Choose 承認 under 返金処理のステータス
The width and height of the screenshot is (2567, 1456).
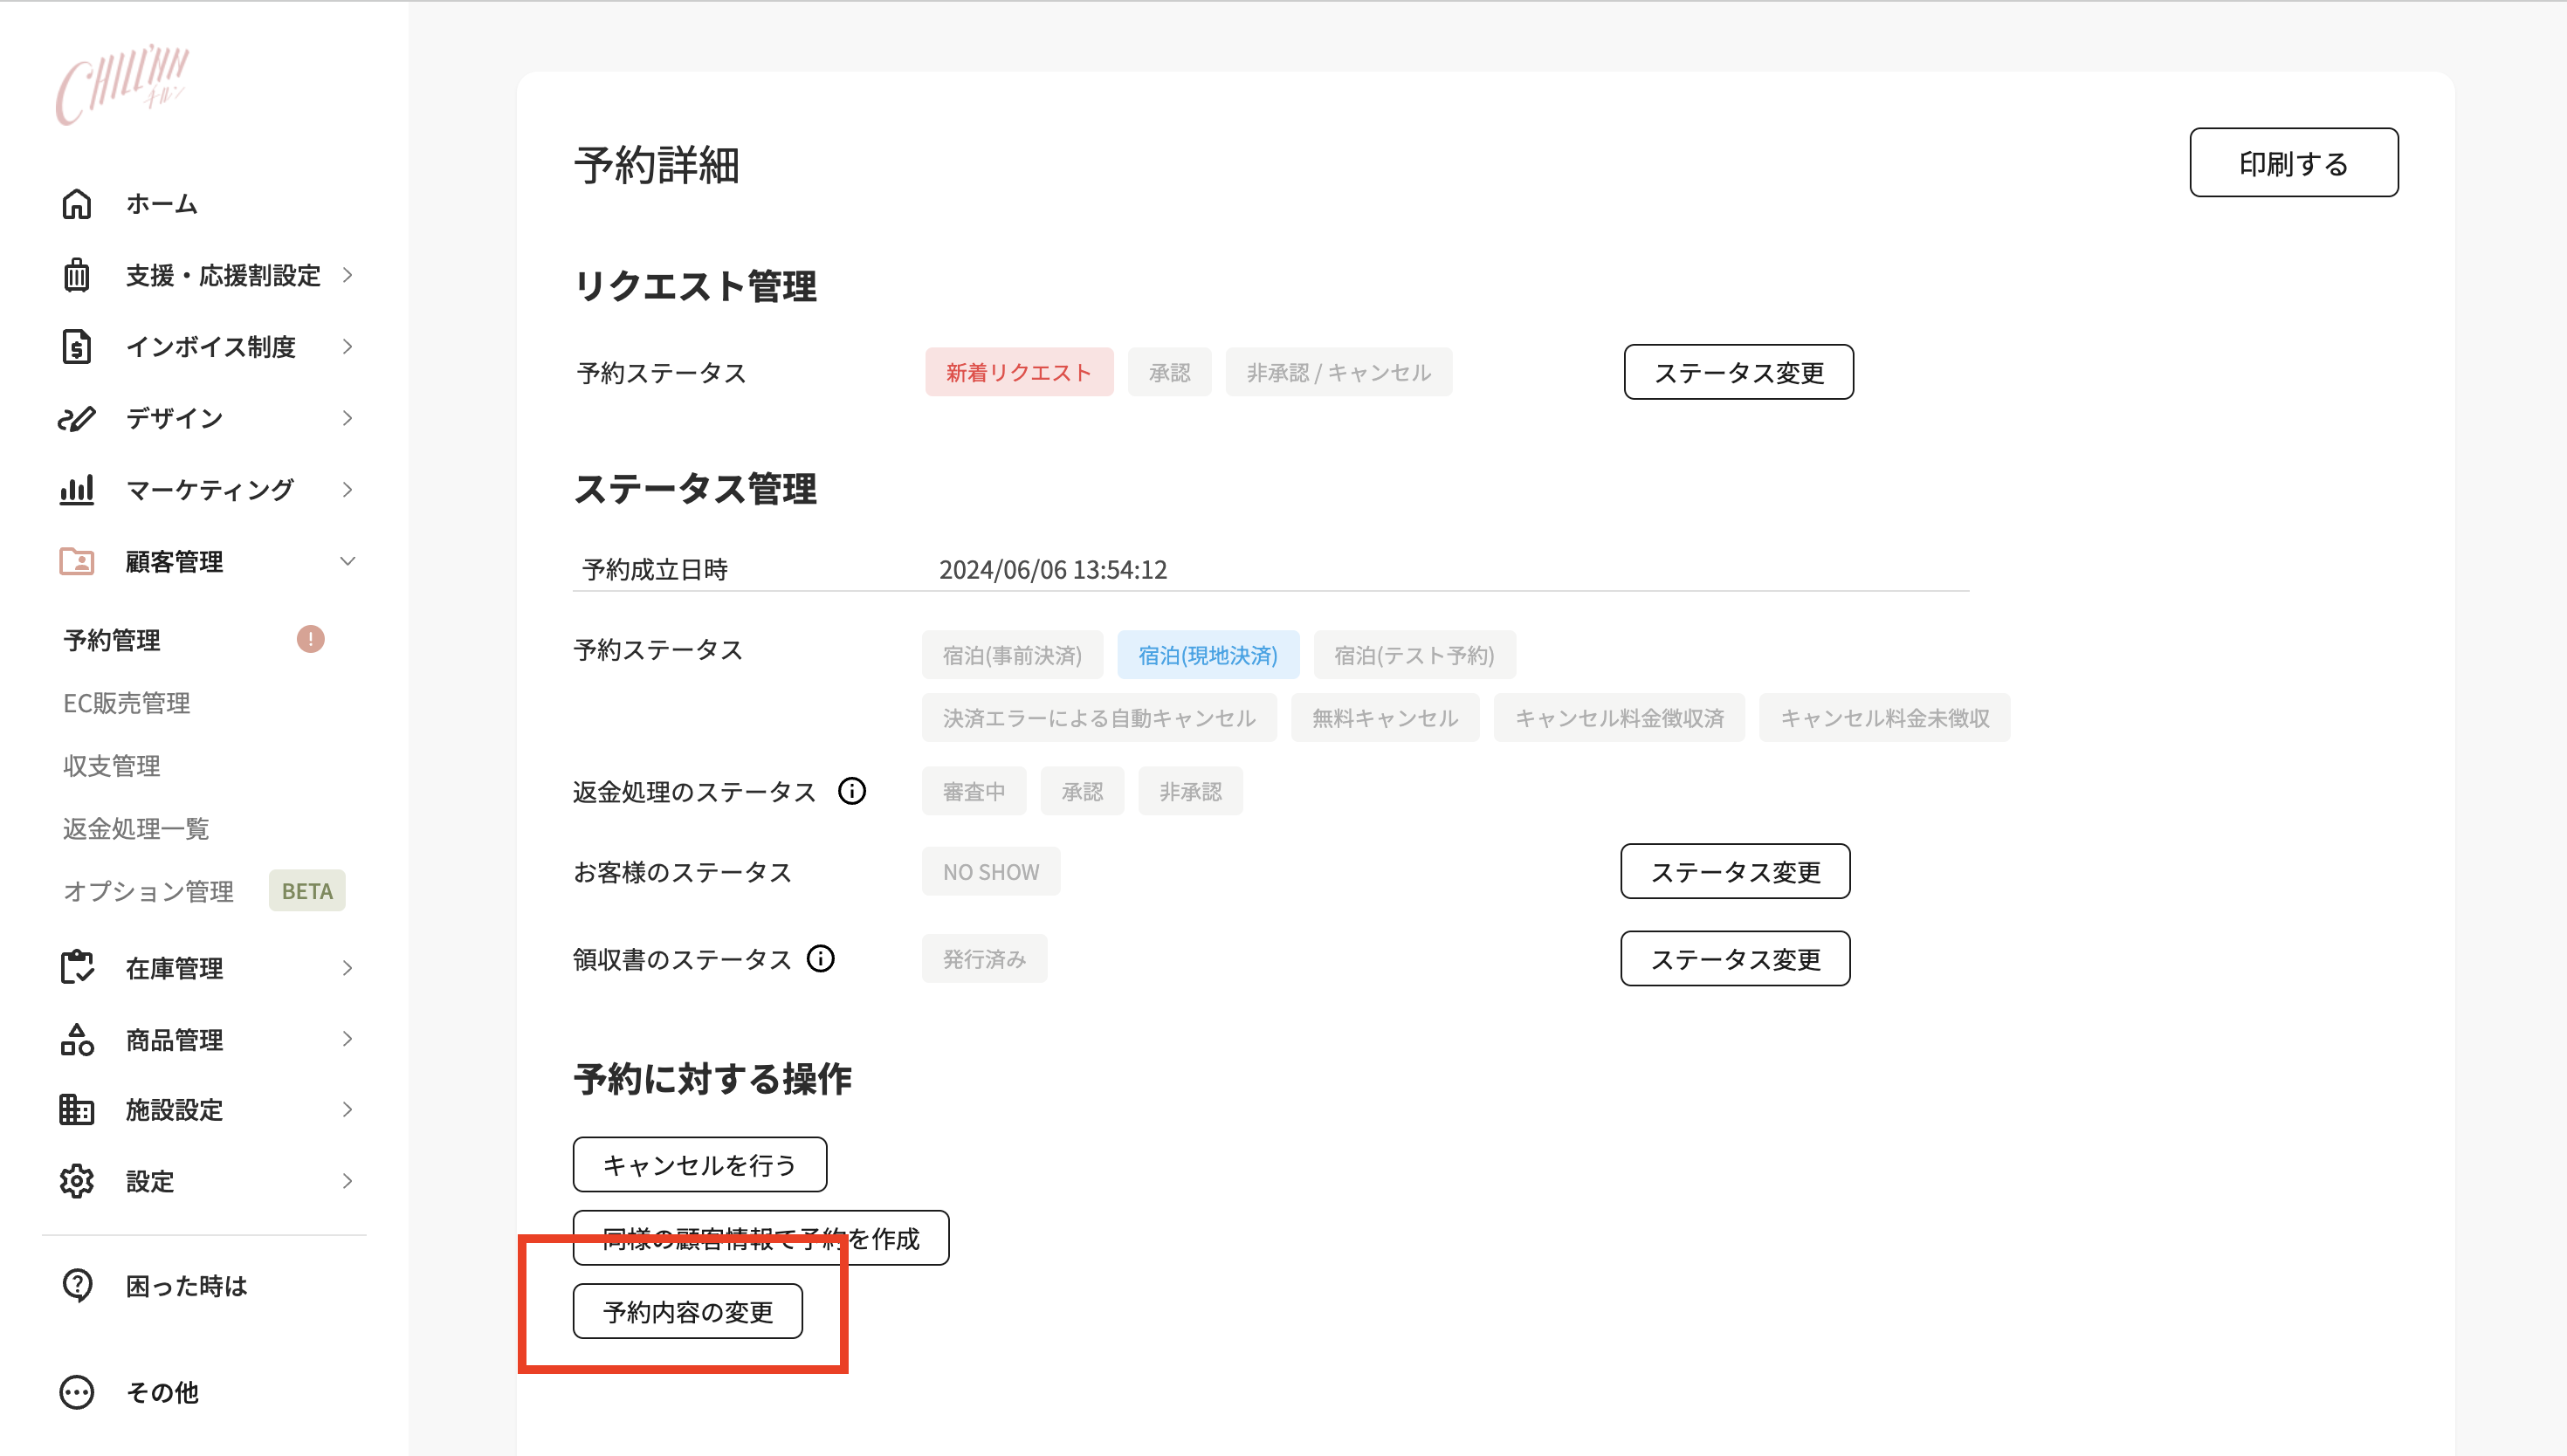tap(1082, 790)
